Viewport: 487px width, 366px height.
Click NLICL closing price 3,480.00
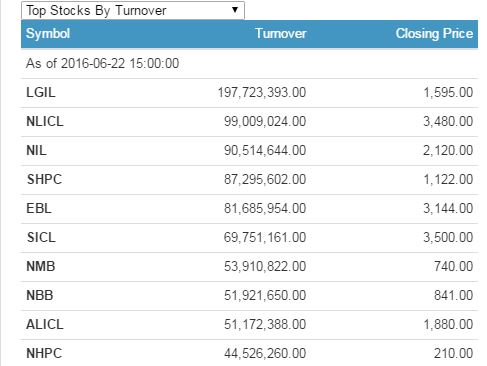coord(448,121)
